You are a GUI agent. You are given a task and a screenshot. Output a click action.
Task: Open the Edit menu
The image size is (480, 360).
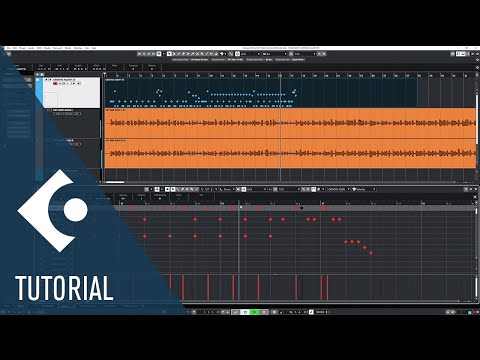(x=15, y=48)
